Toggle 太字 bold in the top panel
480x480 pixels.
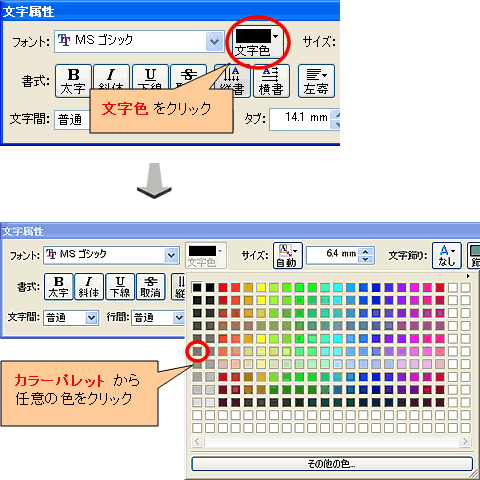[73, 81]
